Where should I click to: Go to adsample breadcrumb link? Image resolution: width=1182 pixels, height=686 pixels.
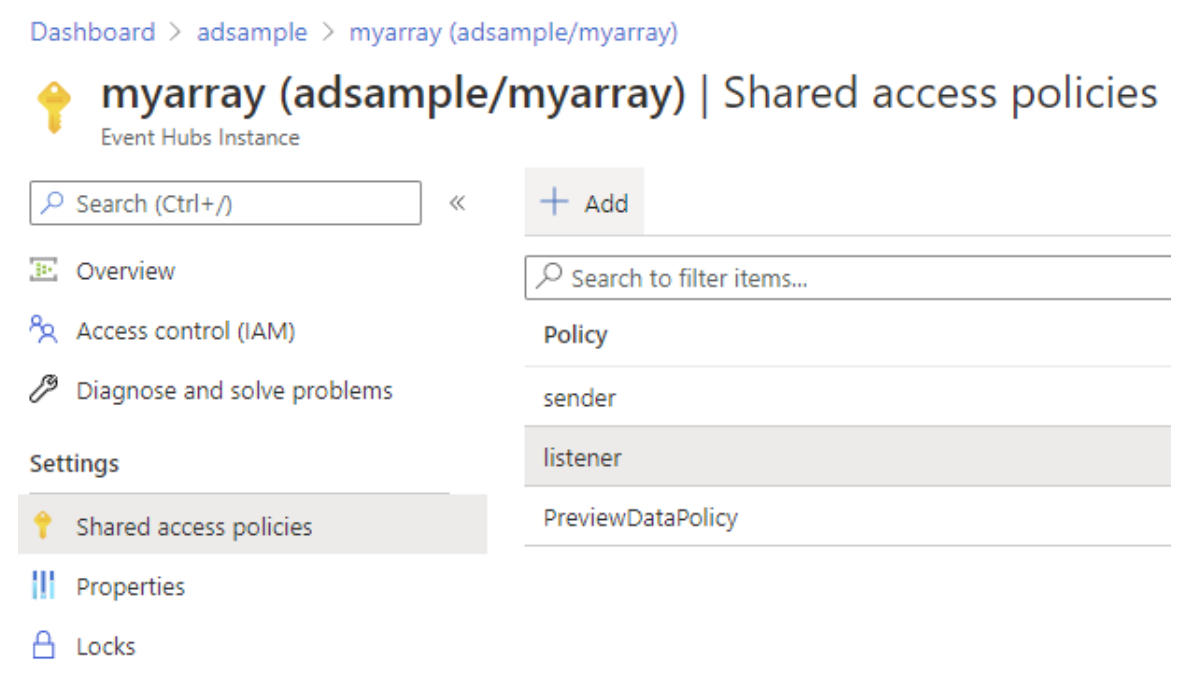tap(252, 32)
